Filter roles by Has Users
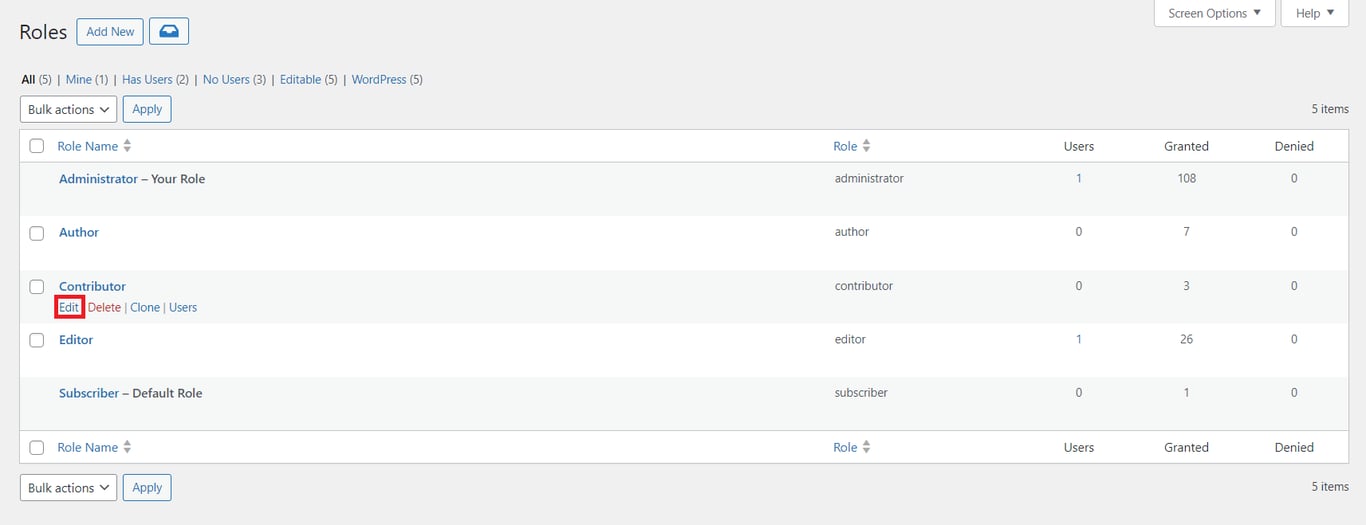Image resolution: width=1366 pixels, height=525 pixels. point(155,79)
